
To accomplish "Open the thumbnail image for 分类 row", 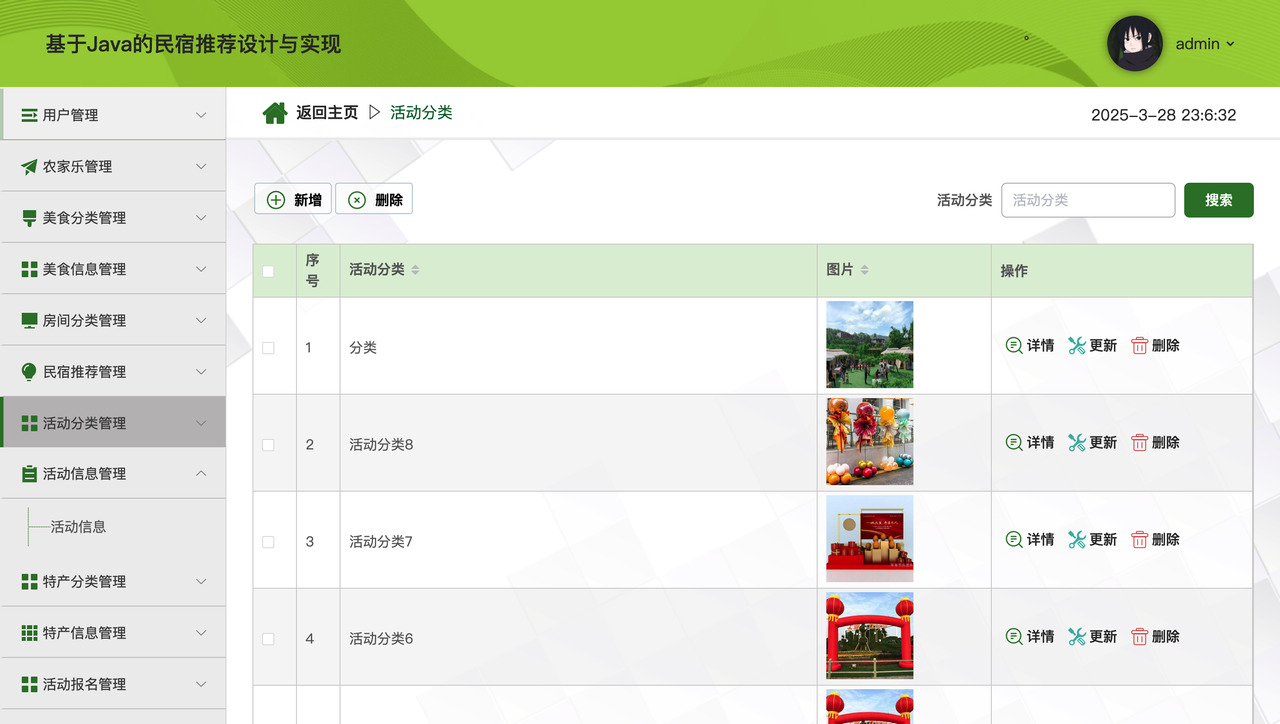I will click(x=869, y=345).
